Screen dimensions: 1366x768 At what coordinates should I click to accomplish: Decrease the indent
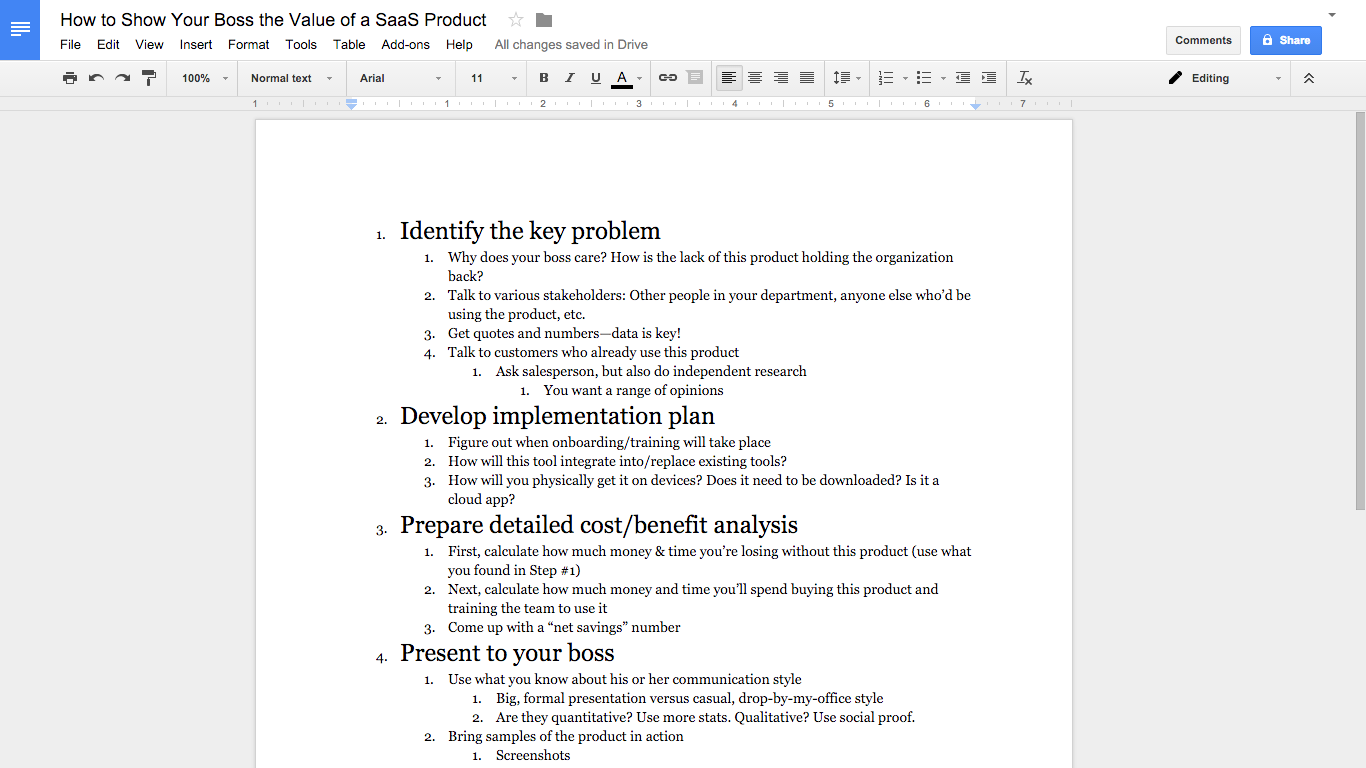coord(963,78)
